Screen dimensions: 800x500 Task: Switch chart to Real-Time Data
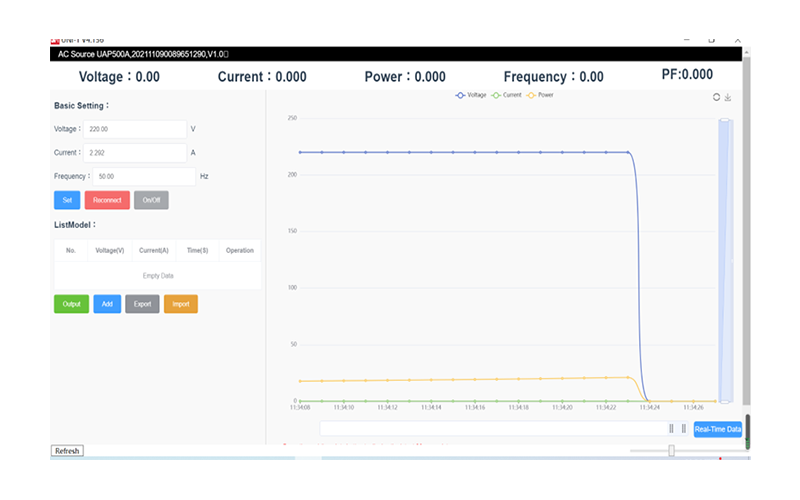pyautogui.click(x=718, y=429)
